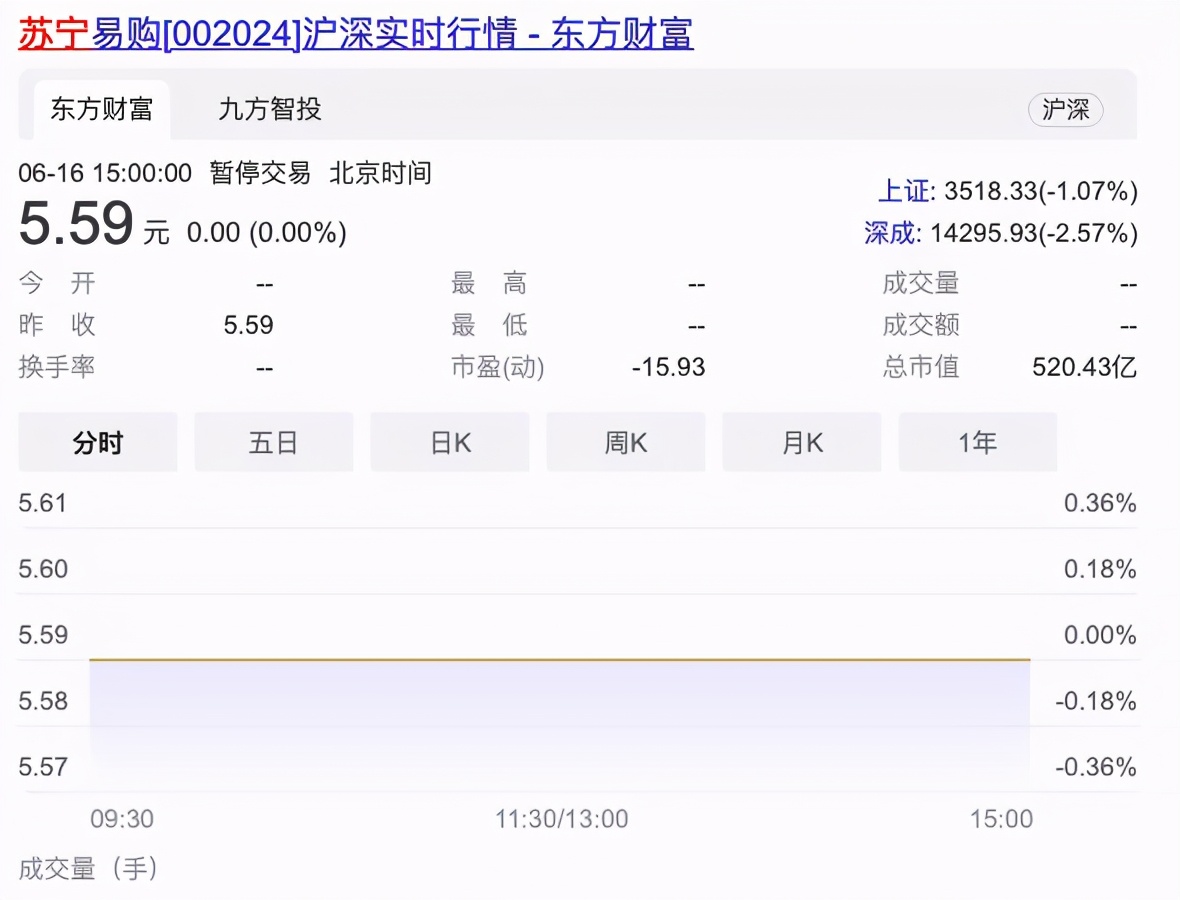This screenshot has height=900, width=1180.
Task: Select the 周K chart tab
Action: 626,442
